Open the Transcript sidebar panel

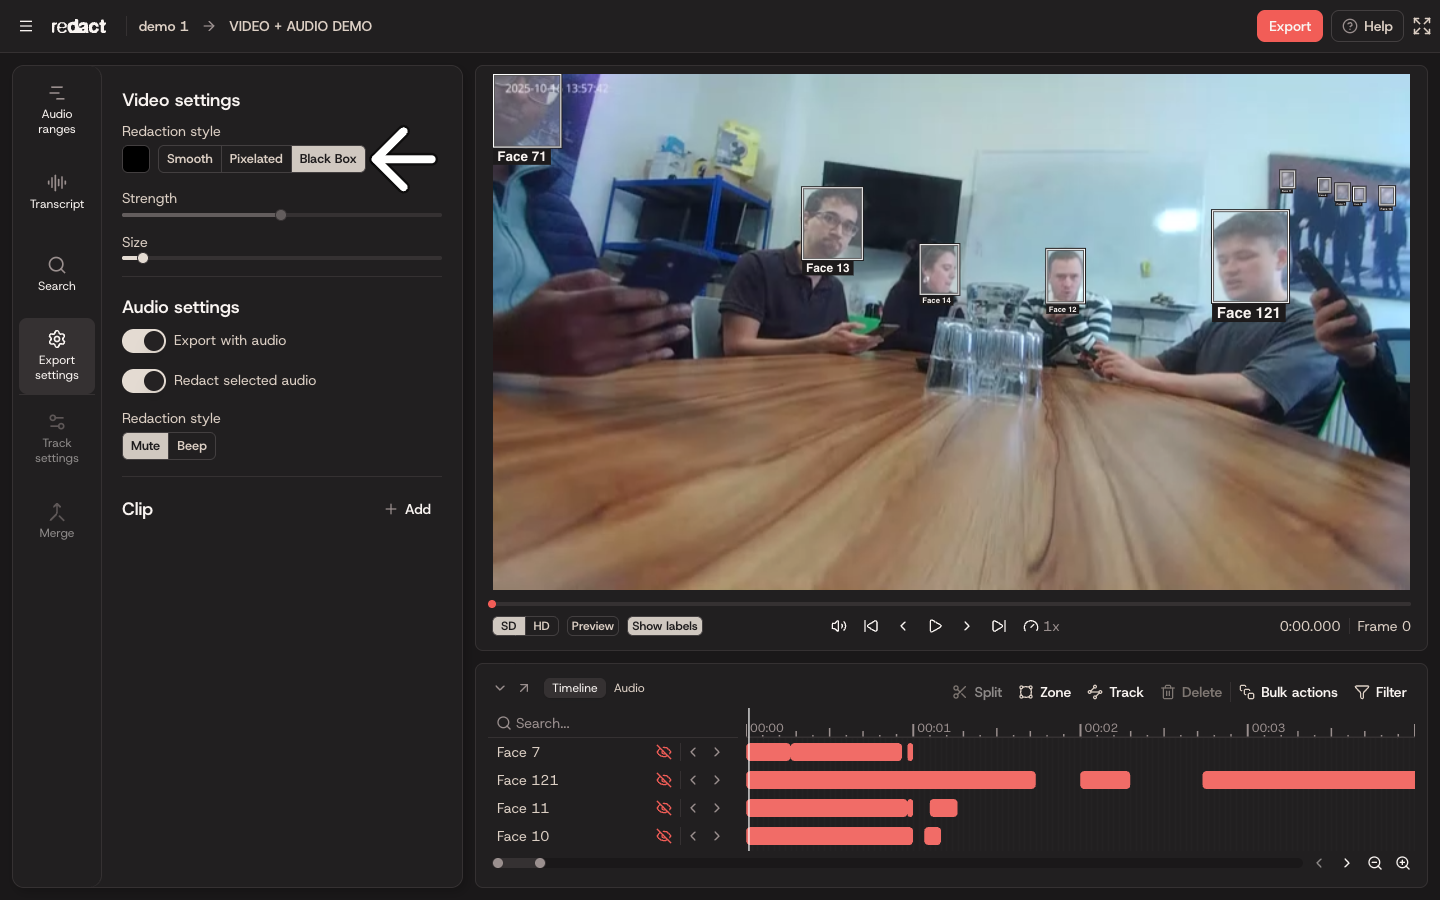point(57,192)
